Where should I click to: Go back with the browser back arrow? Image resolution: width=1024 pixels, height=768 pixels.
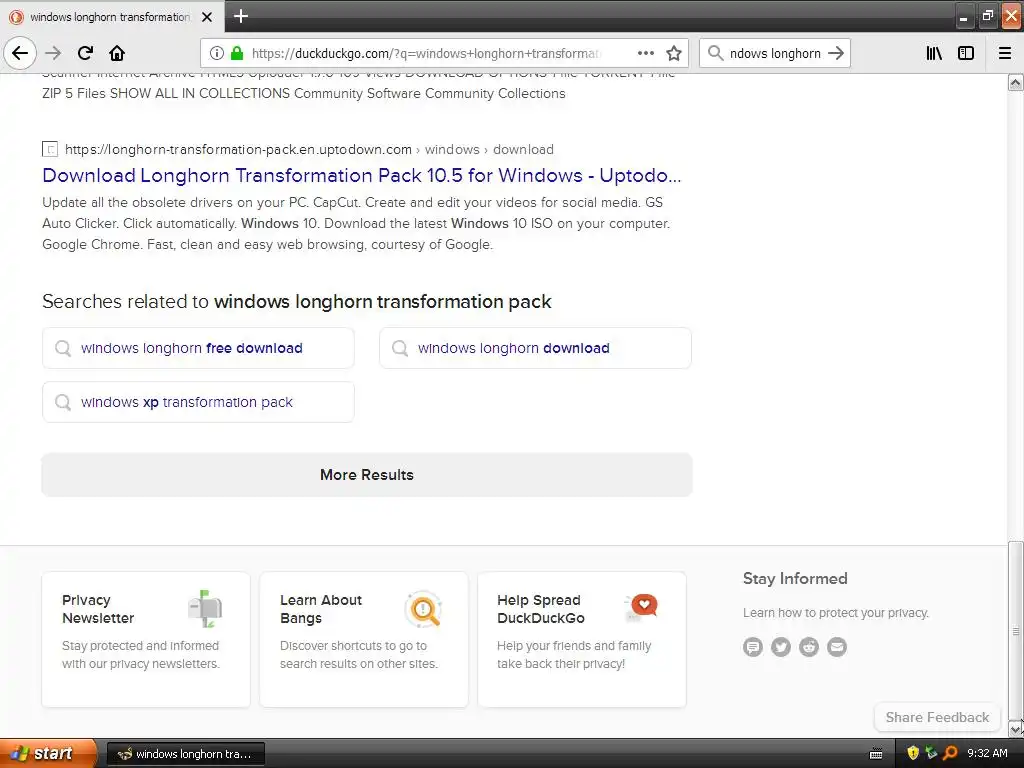point(20,53)
